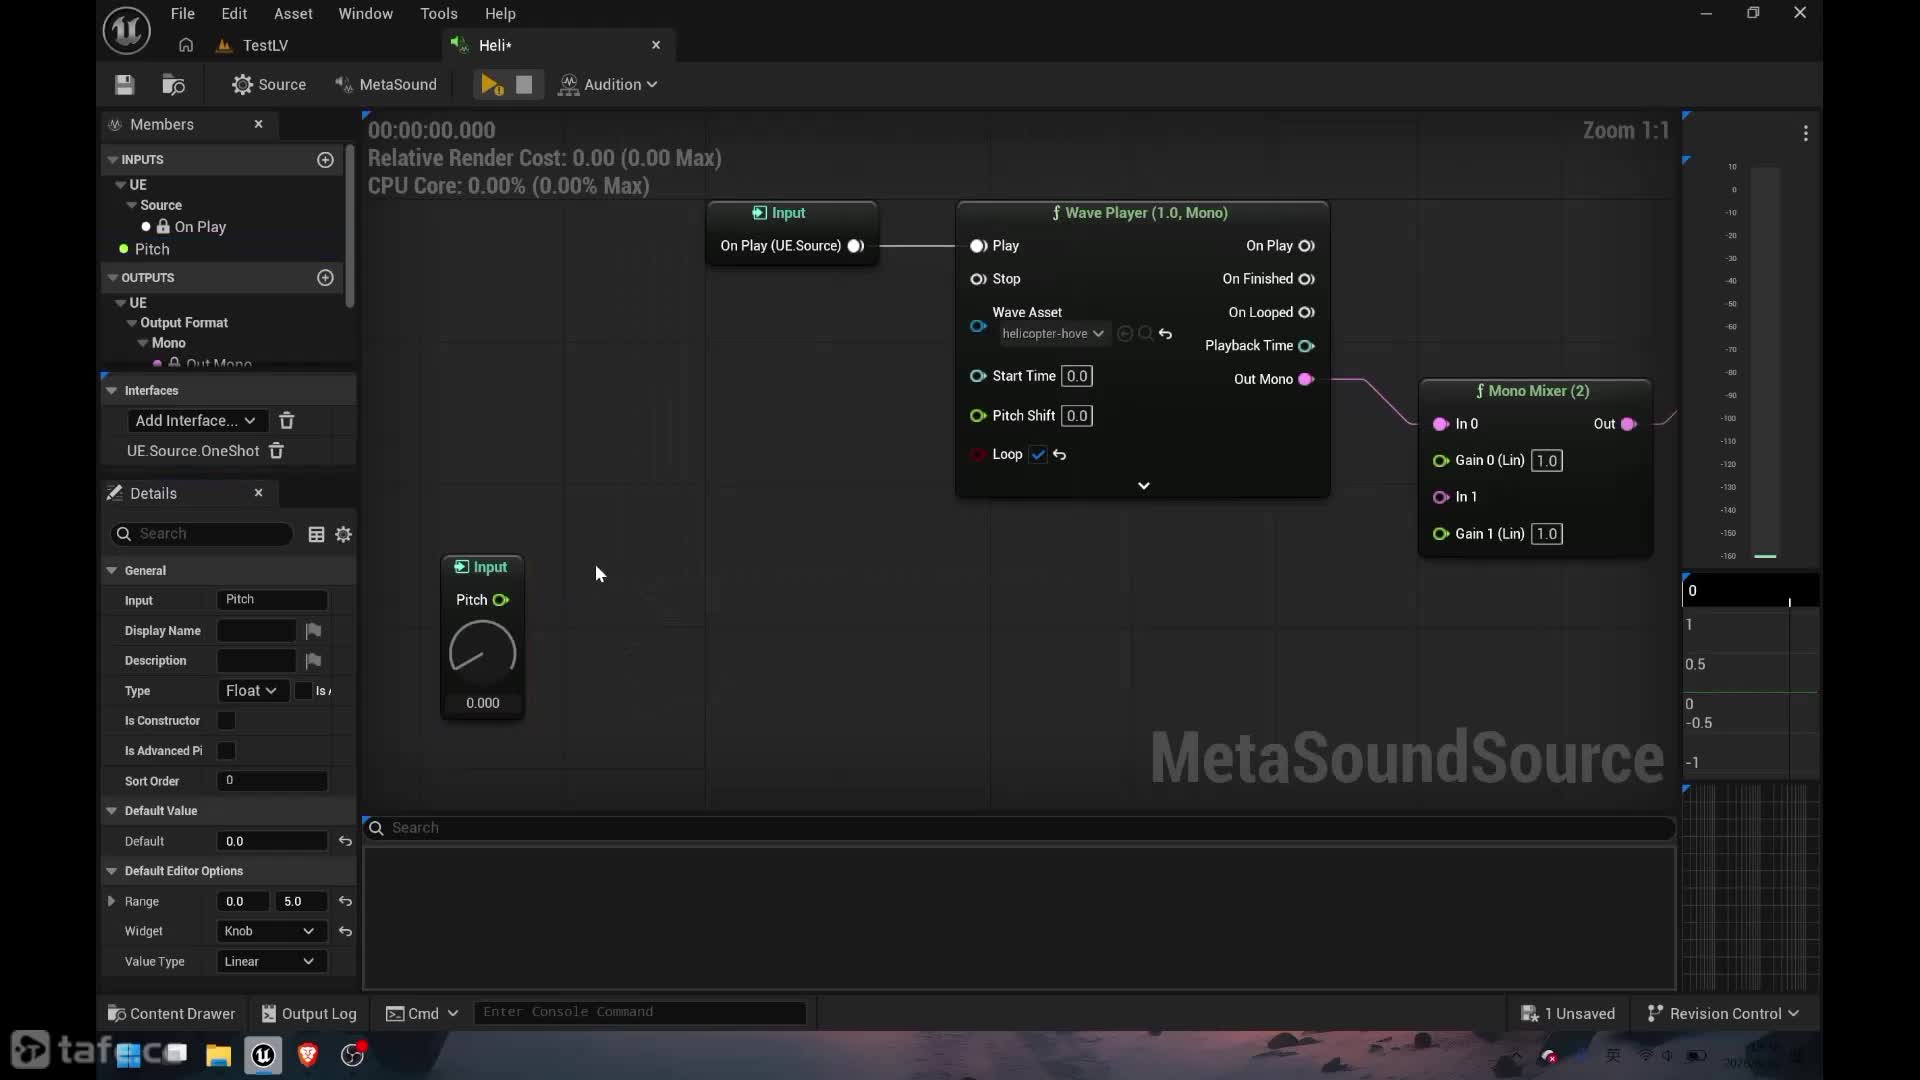This screenshot has height=1080, width=1920.
Task: Collapse the INPUTS section
Action: 113,160
